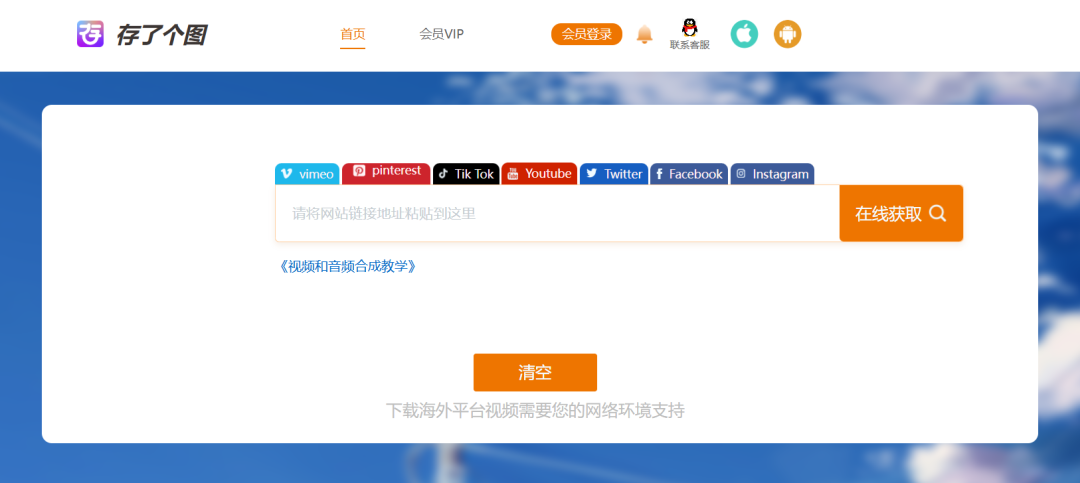This screenshot has width=1080, height=483.
Task: Open the 视频和音频合成教学 tutorial link
Action: [347, 266]
